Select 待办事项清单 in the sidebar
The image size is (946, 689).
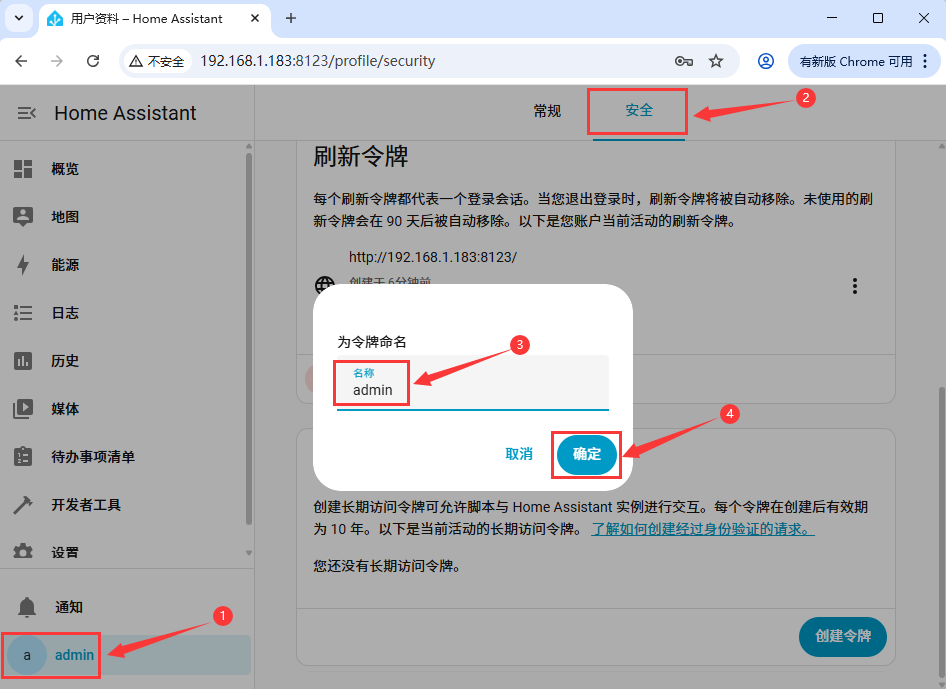(93, 457)
